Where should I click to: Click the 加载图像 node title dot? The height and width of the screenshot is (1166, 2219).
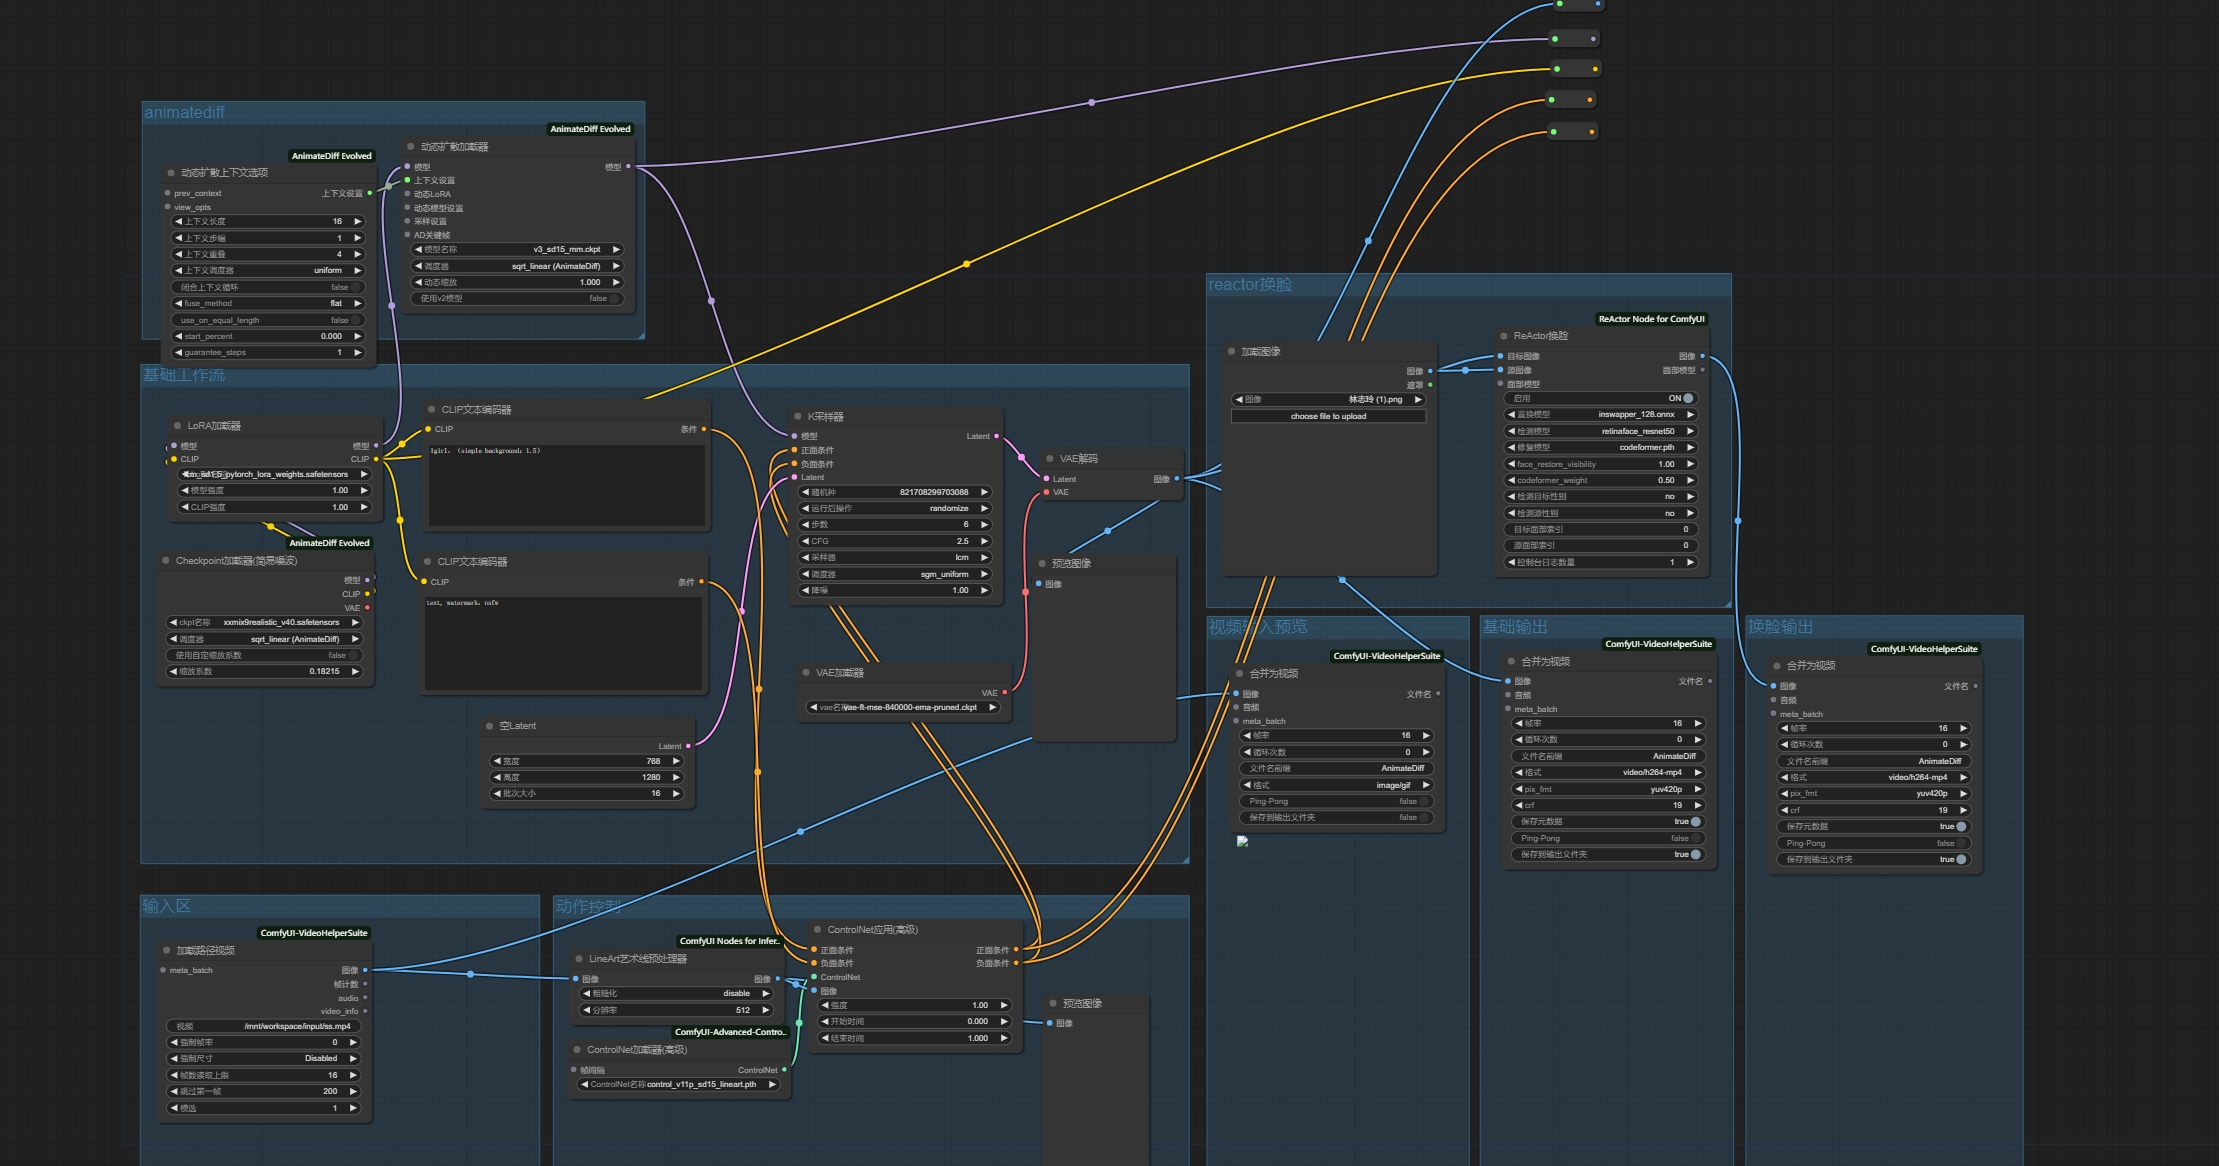click(x=1231, y=352)
